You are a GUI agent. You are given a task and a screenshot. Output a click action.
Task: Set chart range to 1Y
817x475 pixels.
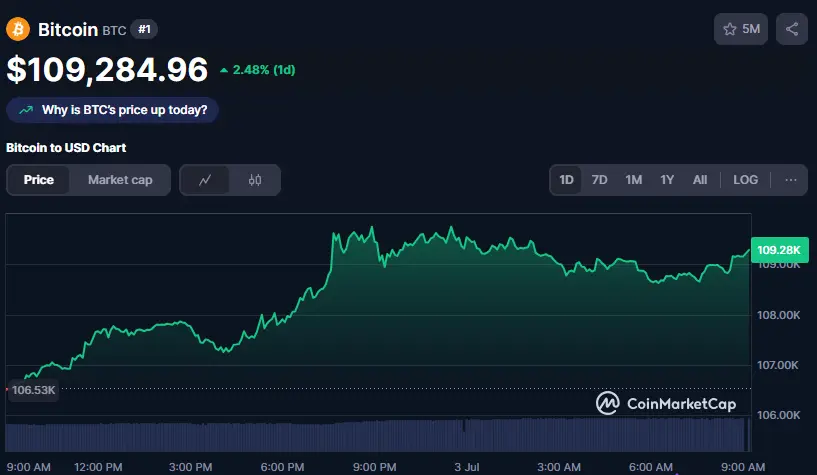pos(667,180)
